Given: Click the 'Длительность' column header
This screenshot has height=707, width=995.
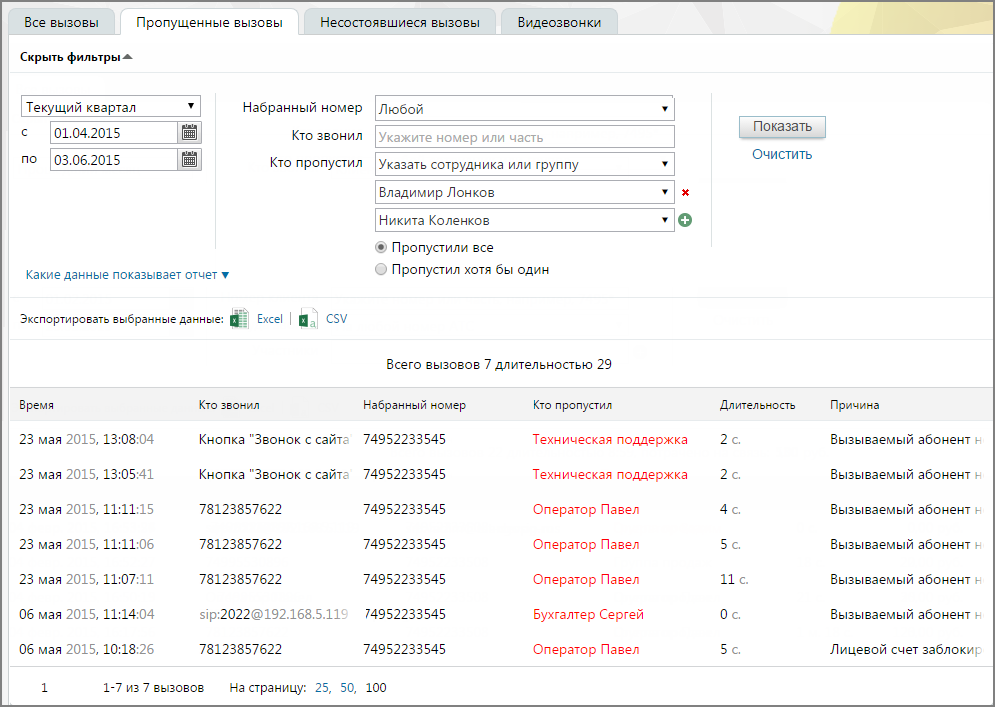Looking at the screenshot, I should pyautogui.click(x=757, y=405).
